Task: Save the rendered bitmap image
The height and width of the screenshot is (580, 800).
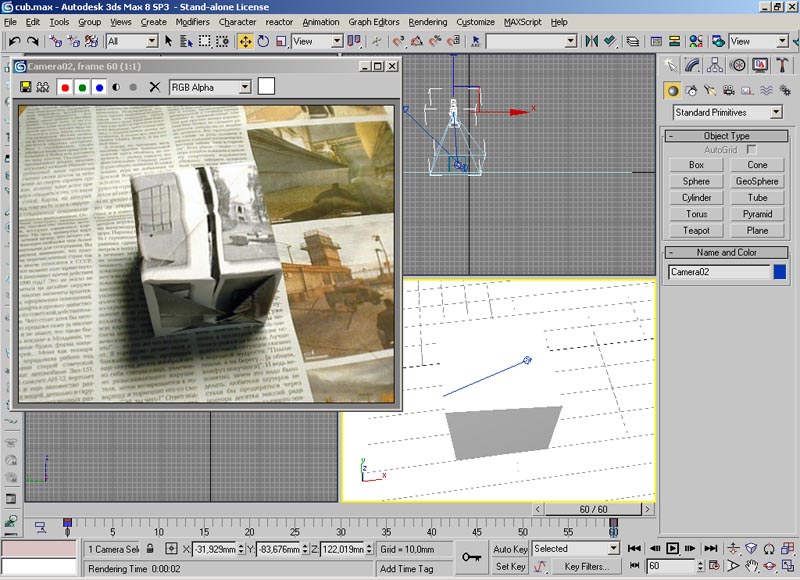Action: pos(26,87)
